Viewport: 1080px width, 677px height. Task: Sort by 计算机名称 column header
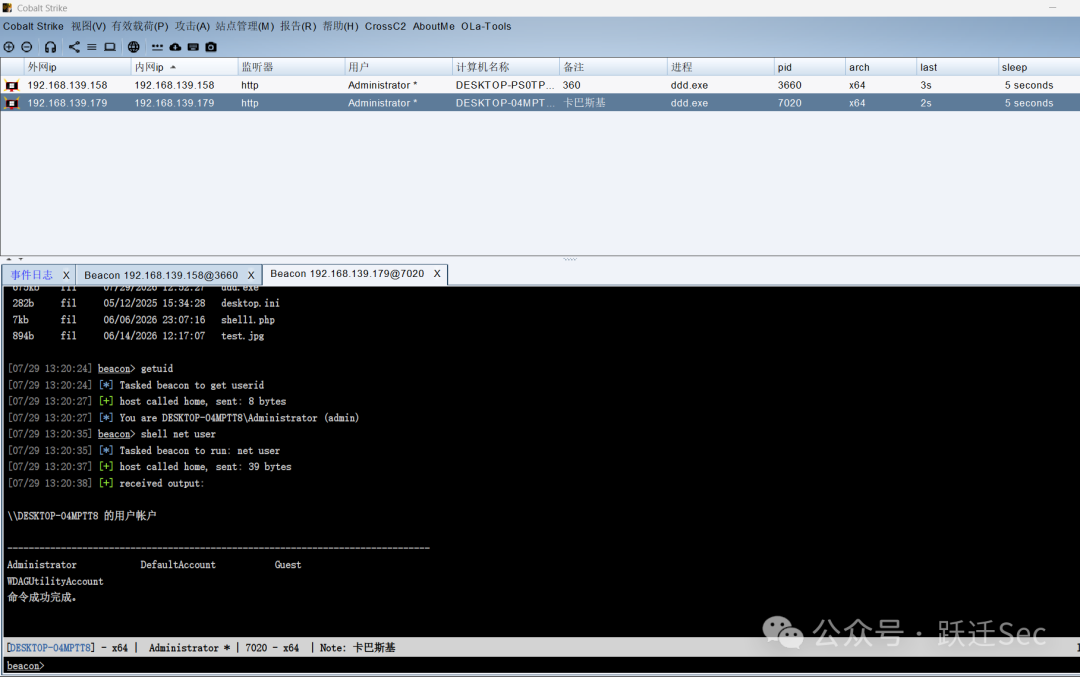506,67
